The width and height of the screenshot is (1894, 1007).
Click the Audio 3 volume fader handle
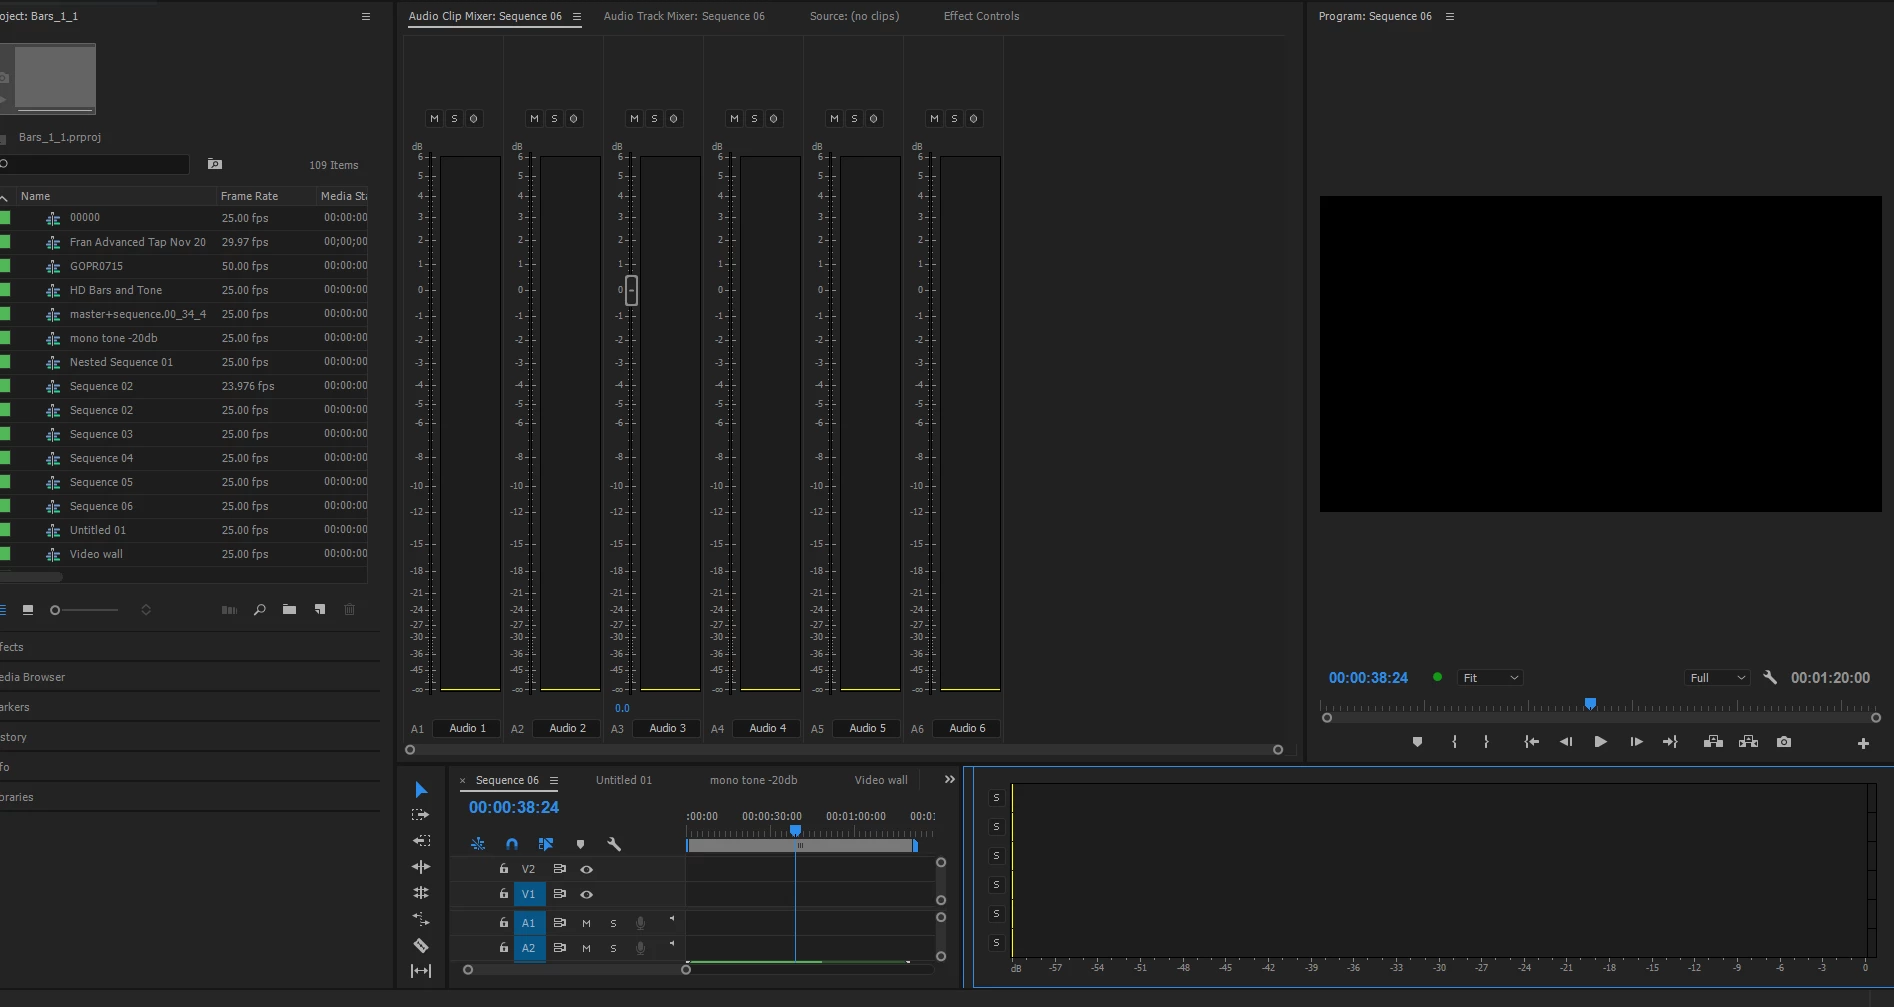(x=631, y=290)
